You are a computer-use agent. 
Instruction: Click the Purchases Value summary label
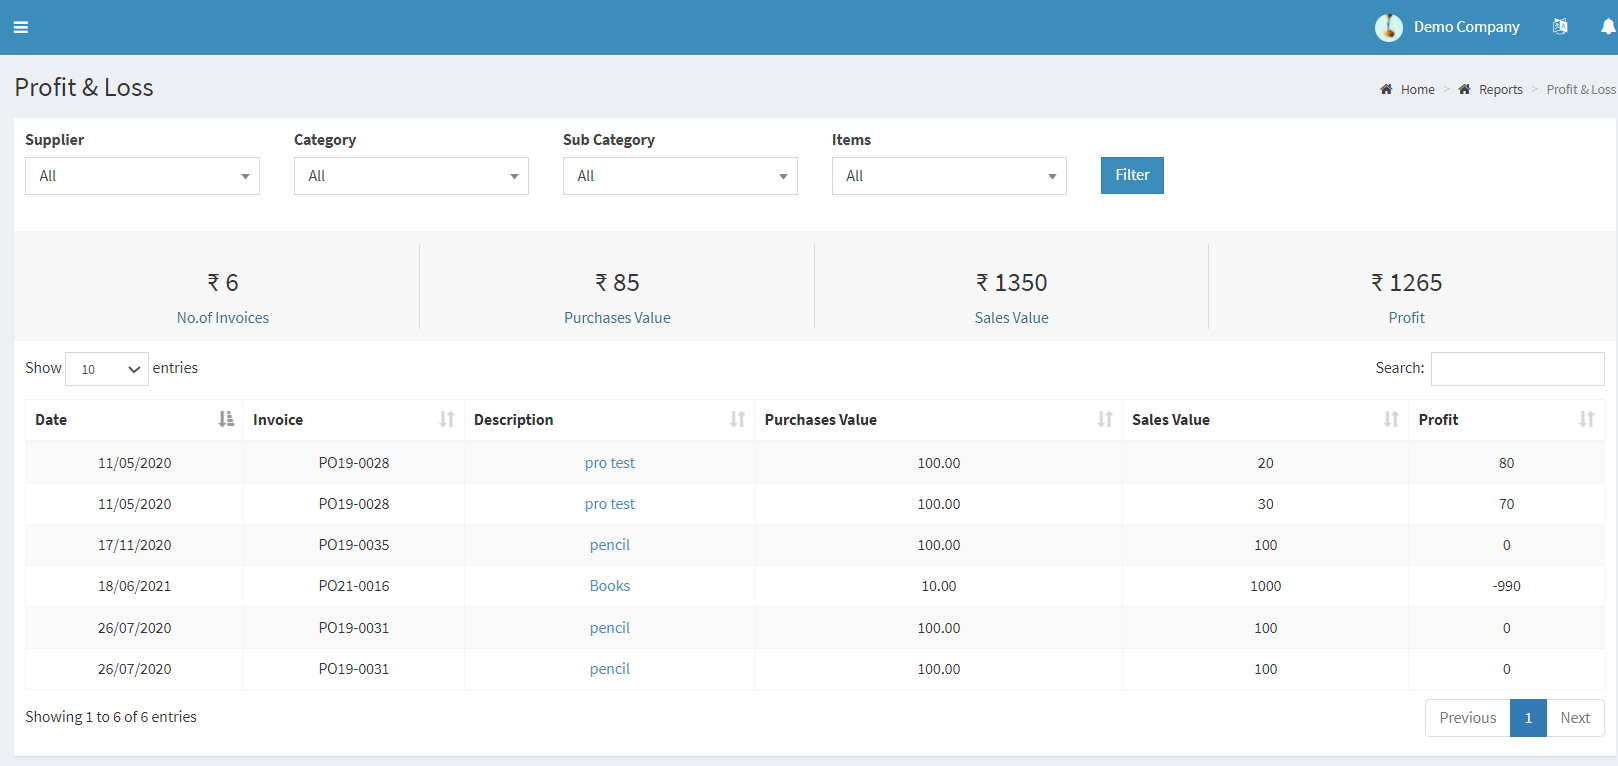point(617,318)
